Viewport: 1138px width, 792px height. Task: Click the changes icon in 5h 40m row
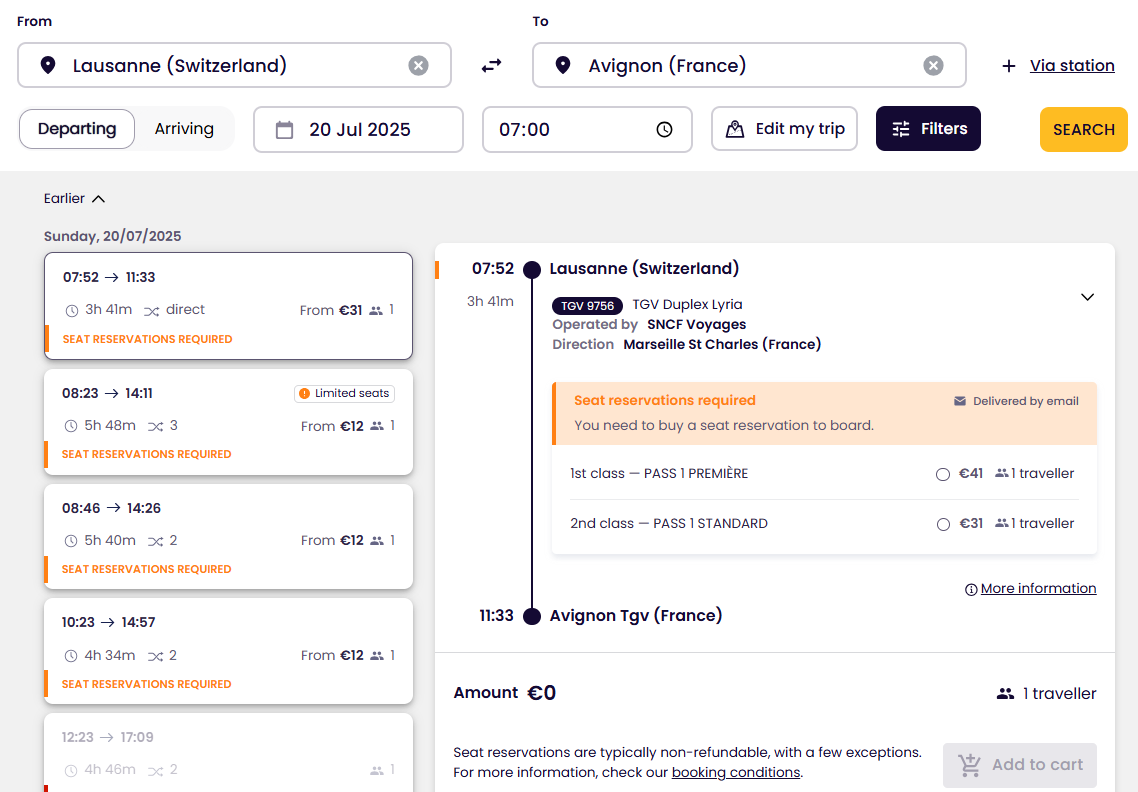click(155, 541)
